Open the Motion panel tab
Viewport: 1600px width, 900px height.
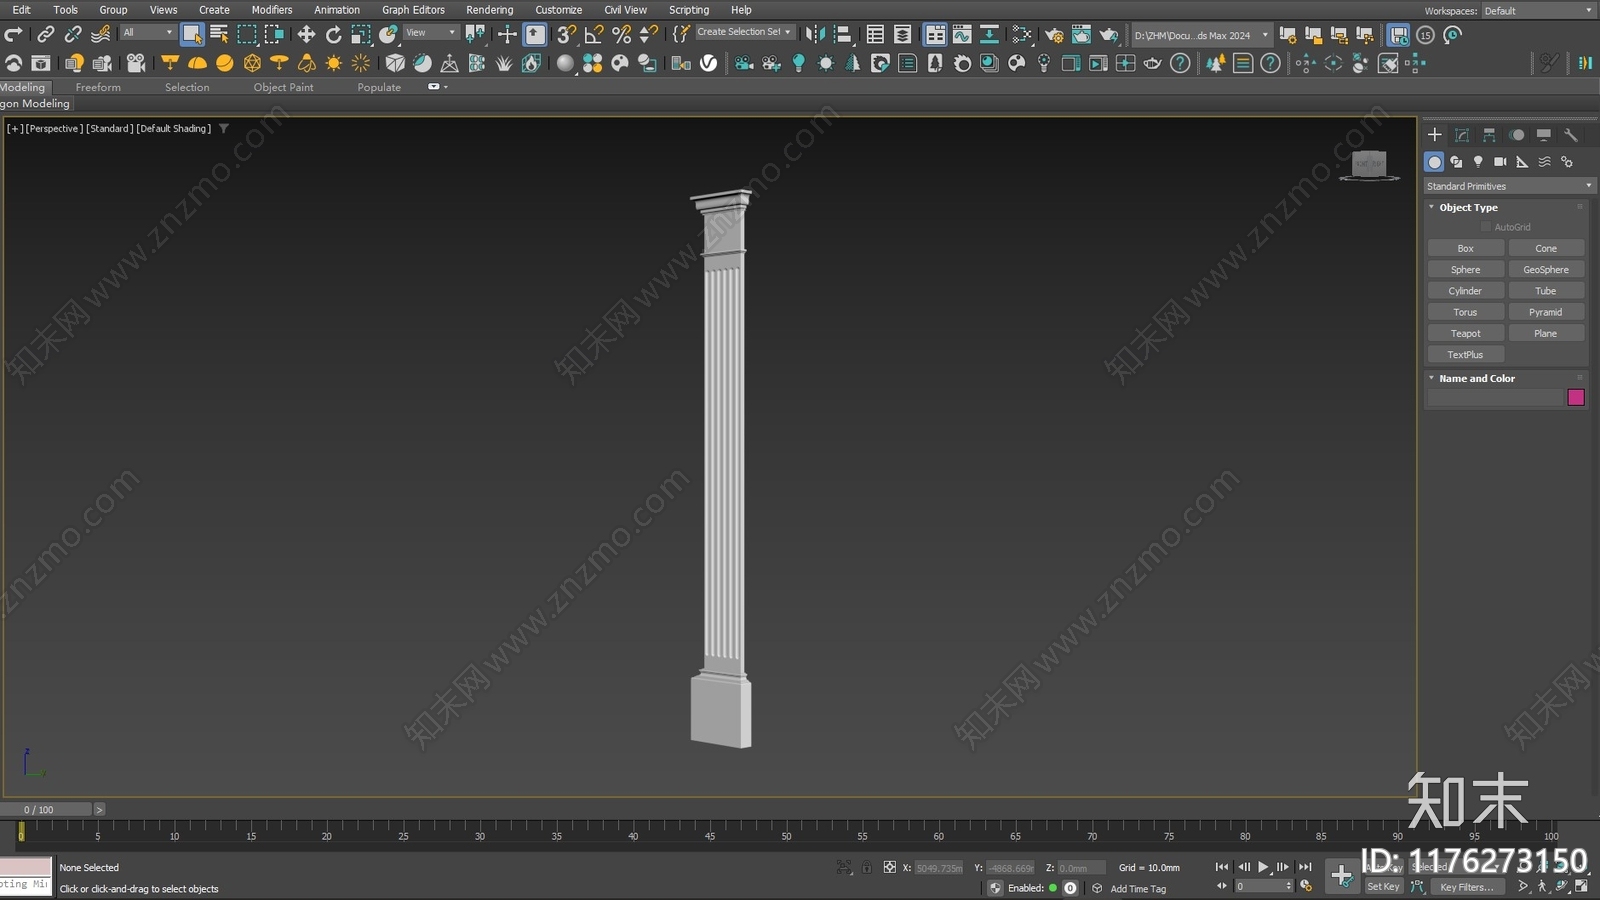point(1517,135)
